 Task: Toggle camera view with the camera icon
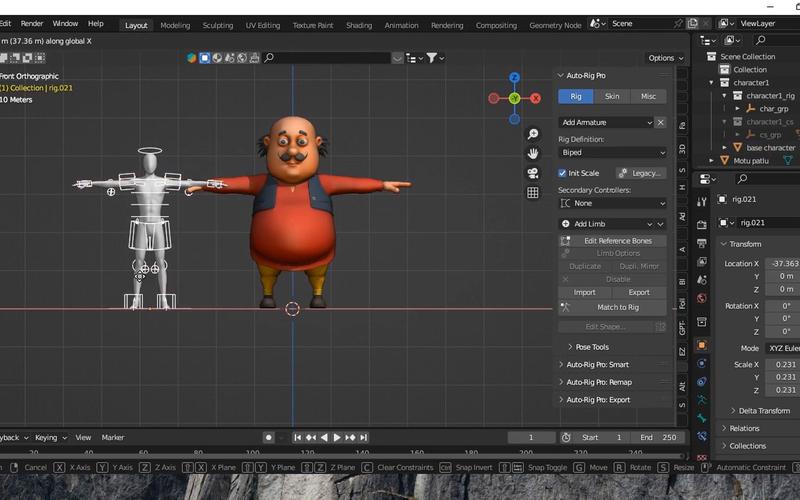click(533, 173)
